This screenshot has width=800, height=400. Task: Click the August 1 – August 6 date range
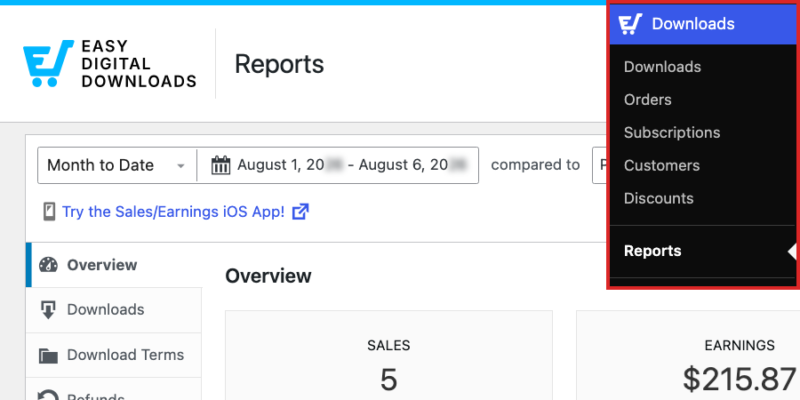pos(338,165)
